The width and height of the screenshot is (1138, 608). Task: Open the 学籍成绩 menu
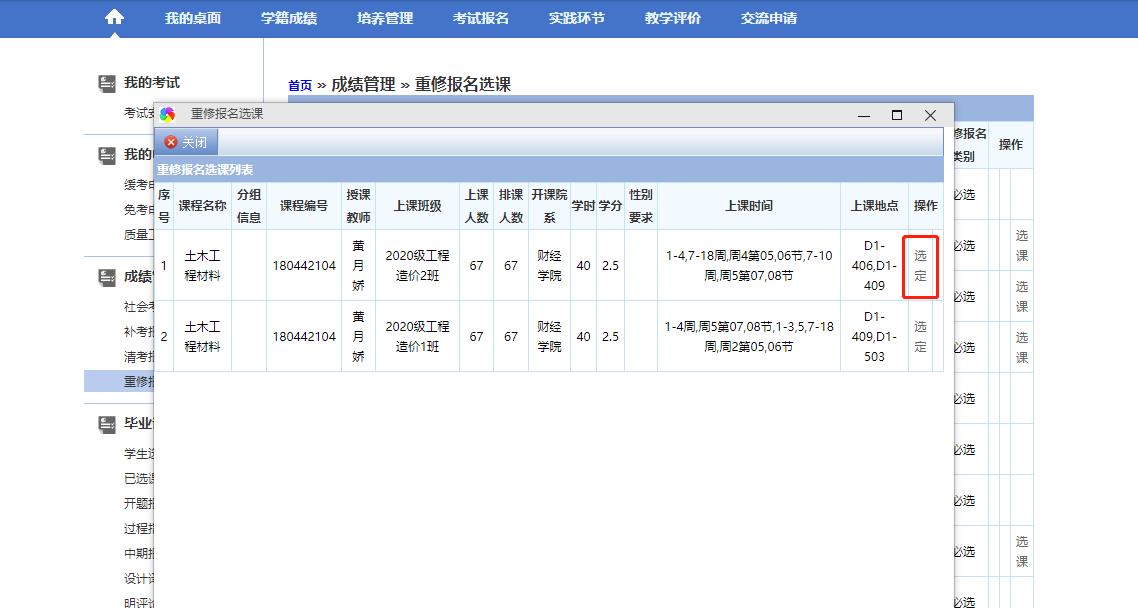[289, 18]
